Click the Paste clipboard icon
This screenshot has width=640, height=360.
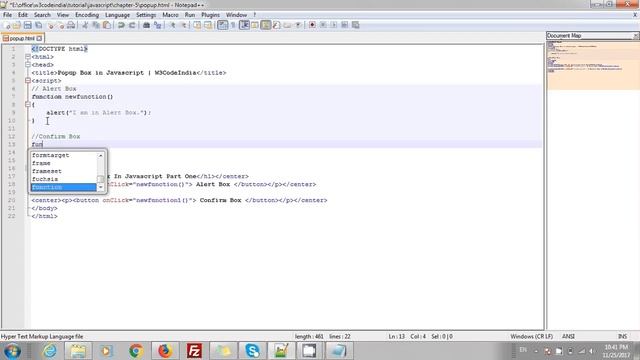107,25
